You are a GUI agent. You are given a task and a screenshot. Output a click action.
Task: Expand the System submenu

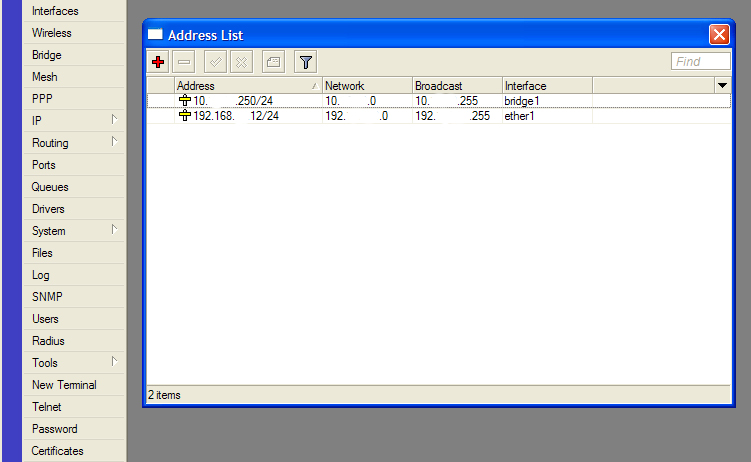[x=114, y=230]
